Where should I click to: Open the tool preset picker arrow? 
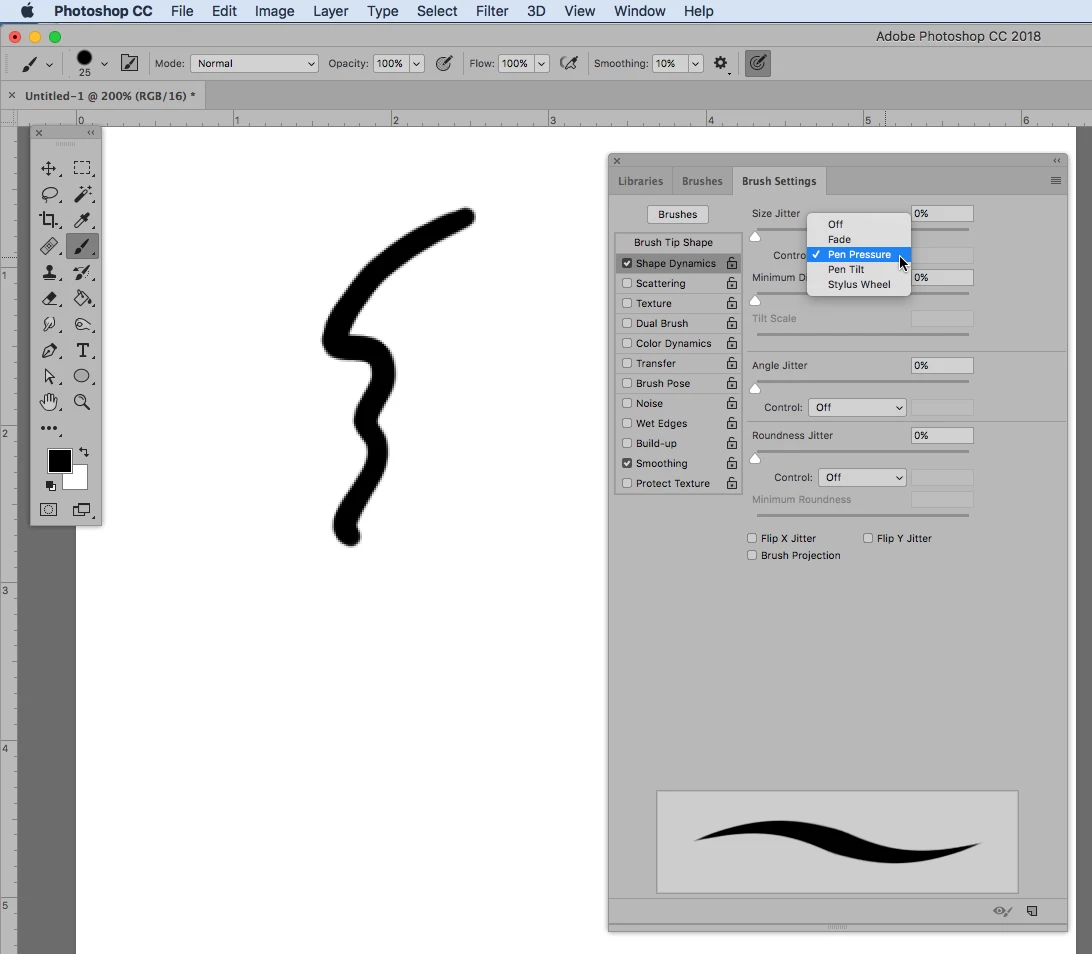[49, 65]
